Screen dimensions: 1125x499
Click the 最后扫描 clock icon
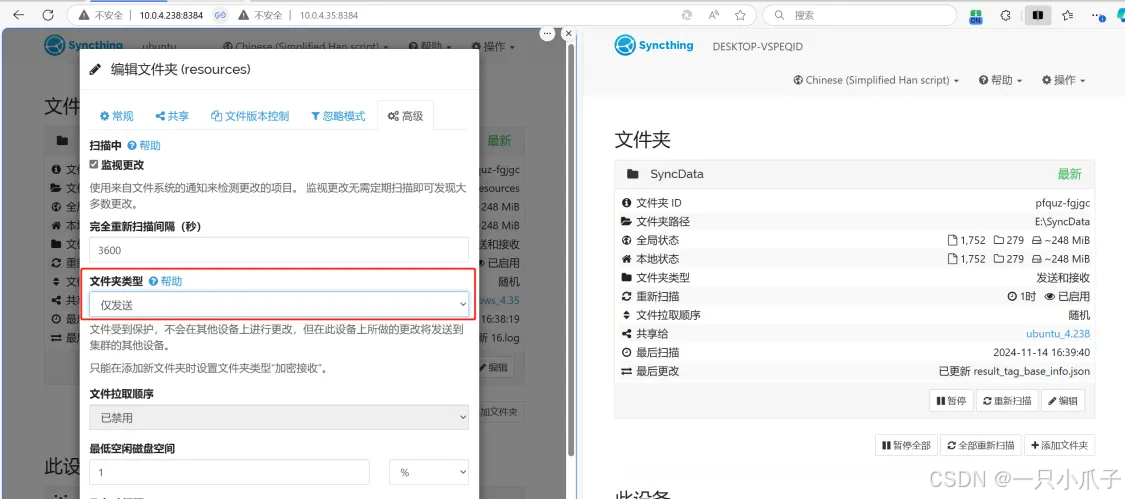(626, 353)
